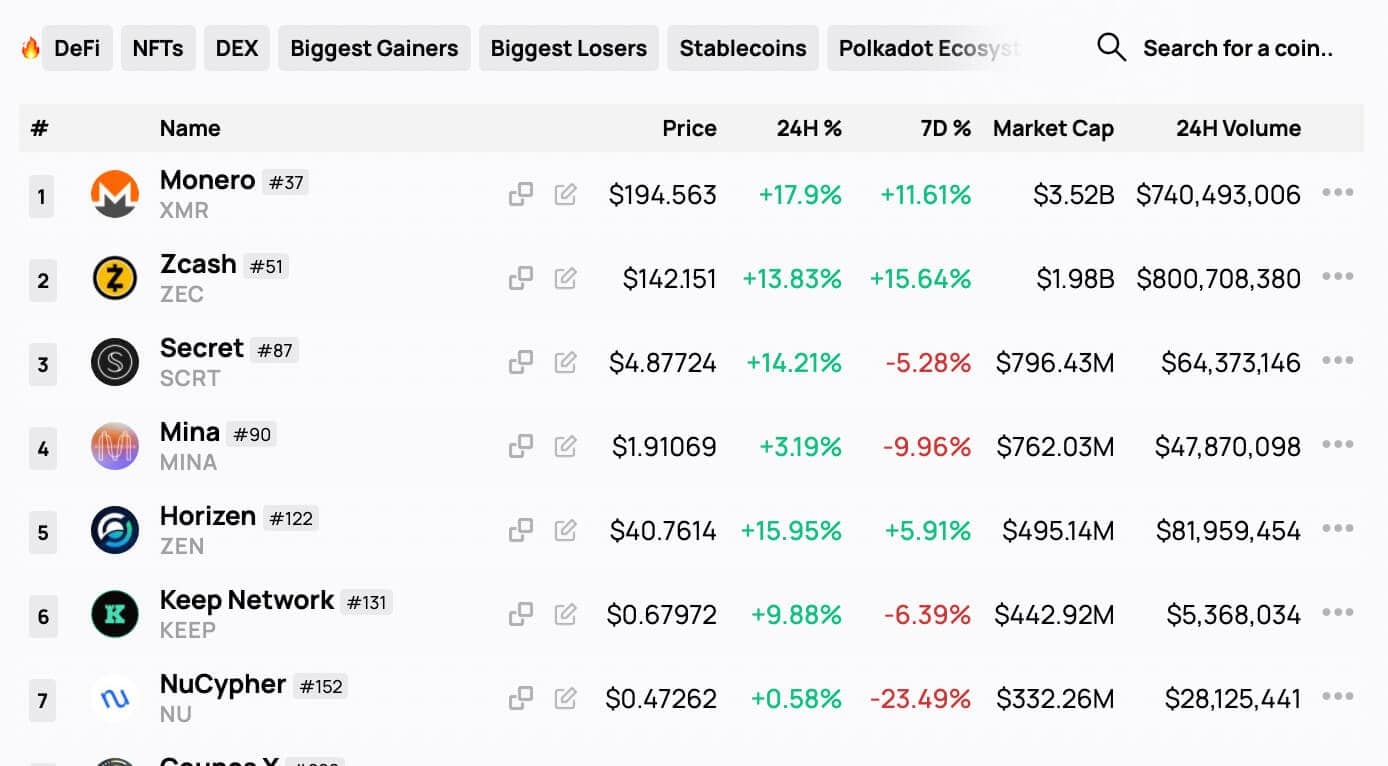Viewport: 1388px width, 766px height.
Task: Open the more options menu for Monero
Action: [1337, 193]
